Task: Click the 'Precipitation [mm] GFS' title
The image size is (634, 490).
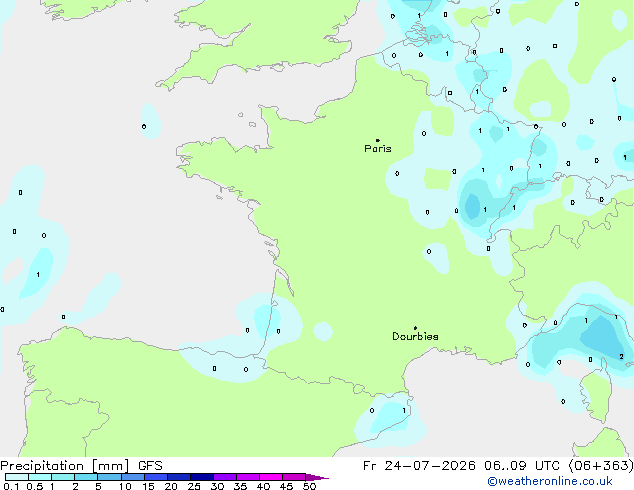Action: (x=81, y=466)
